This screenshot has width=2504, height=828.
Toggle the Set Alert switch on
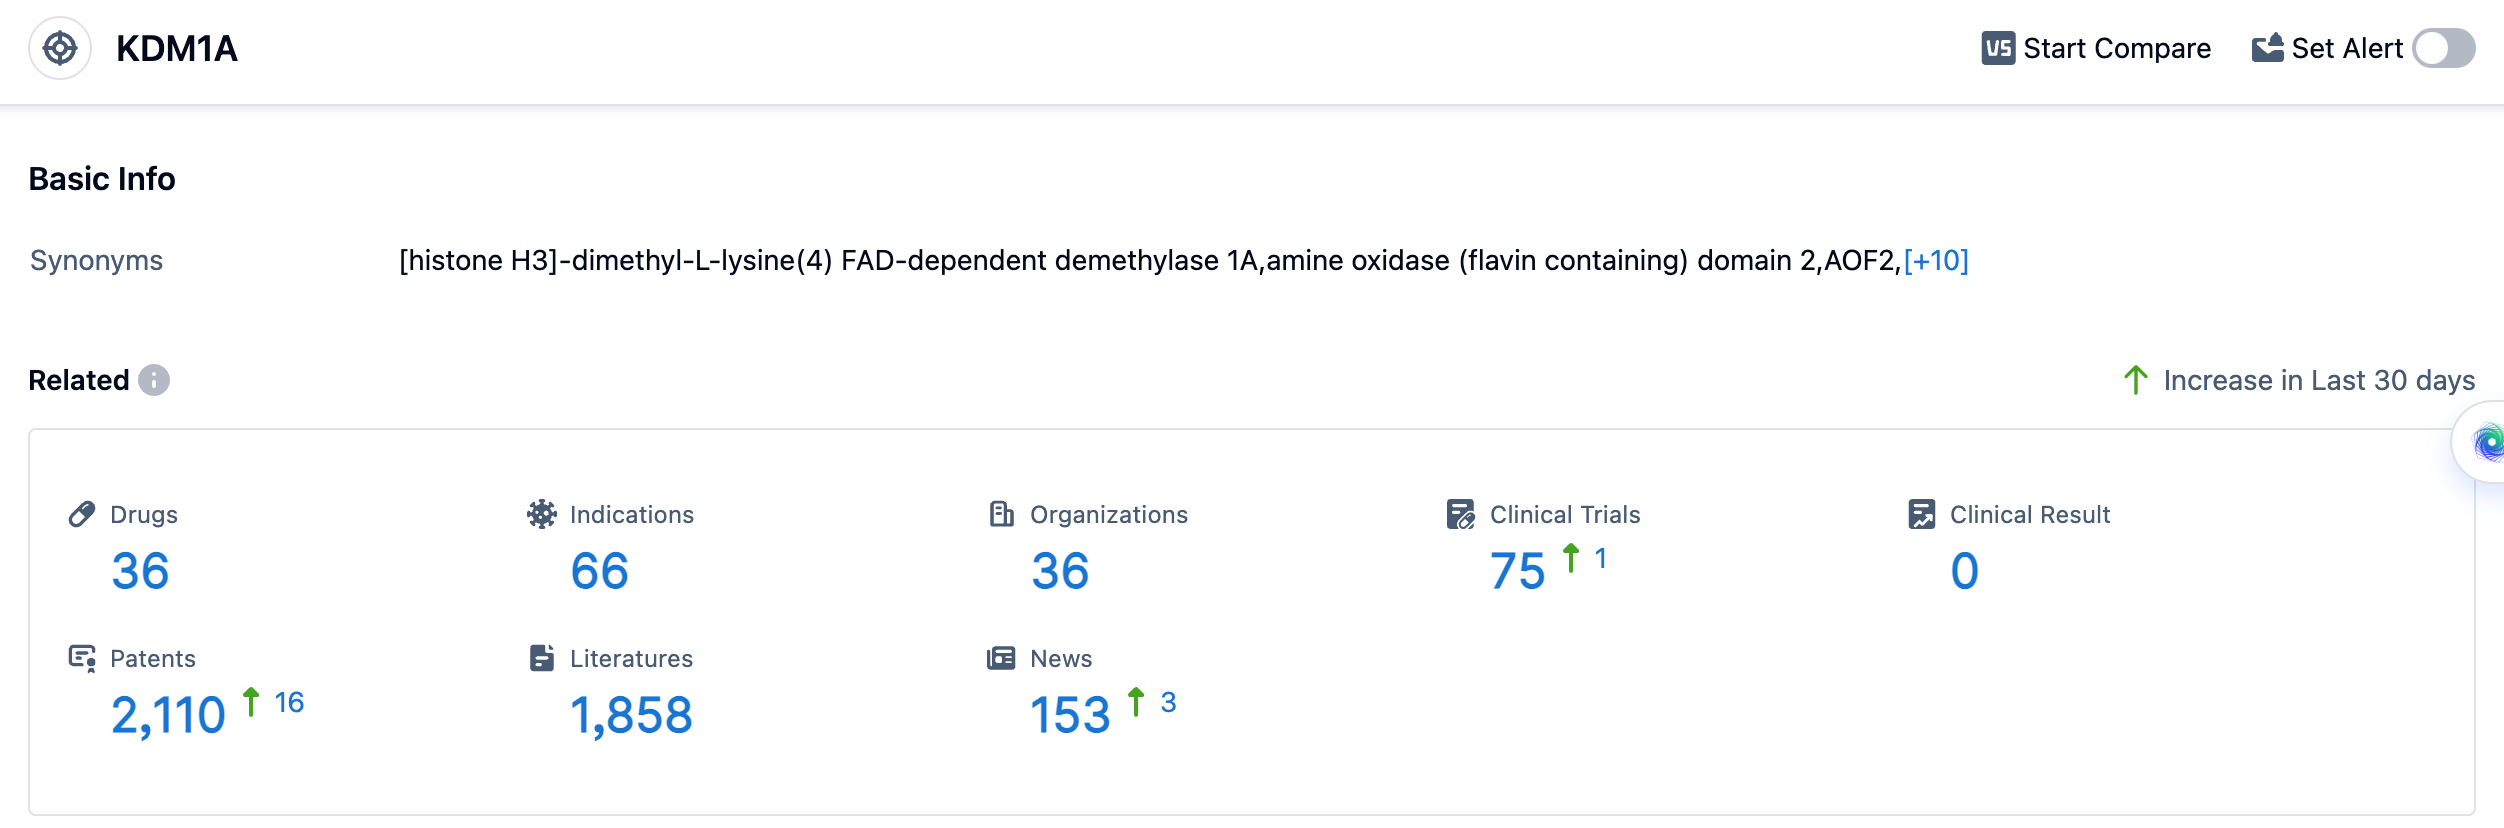click(2443, 48)
